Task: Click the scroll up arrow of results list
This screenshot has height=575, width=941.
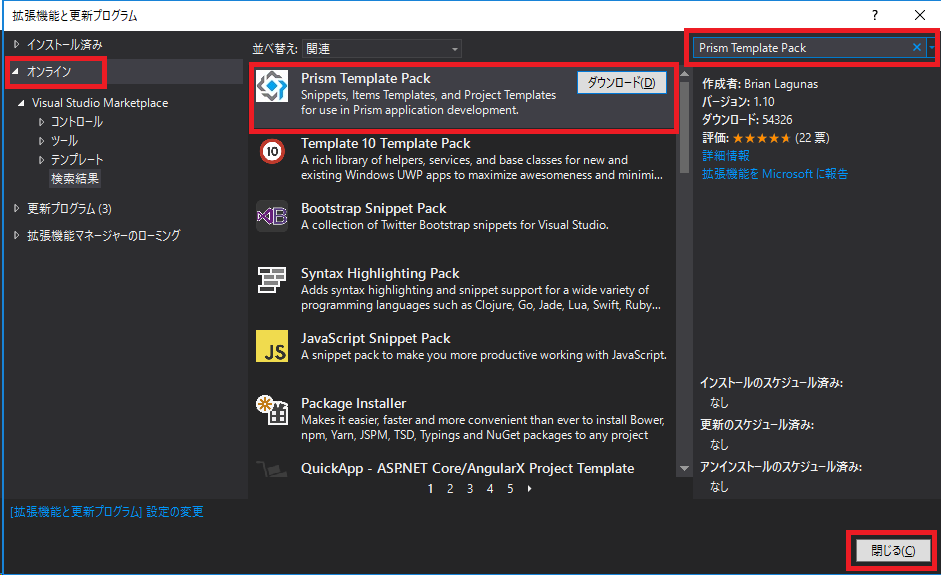Action: click(685, 74)
